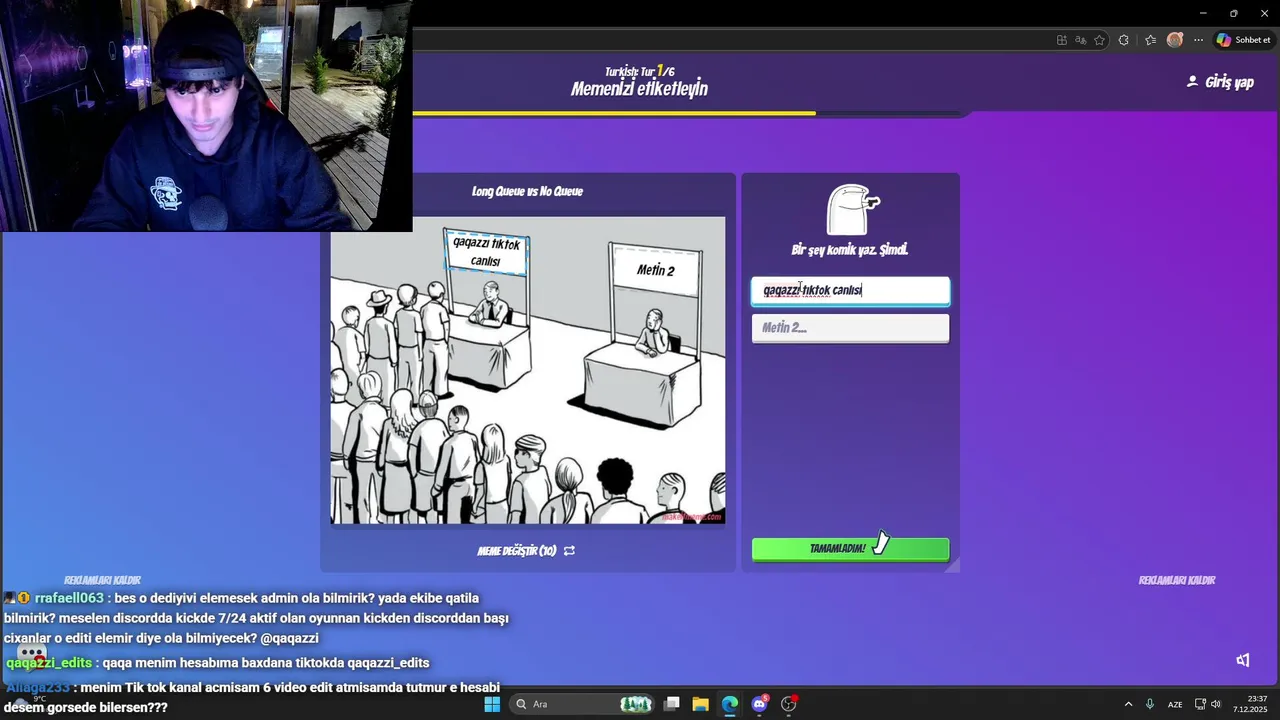Viewport: 1280px width, 720px height.
Task: Click the Long Queue meme image
Action: (x=528, y=370)
